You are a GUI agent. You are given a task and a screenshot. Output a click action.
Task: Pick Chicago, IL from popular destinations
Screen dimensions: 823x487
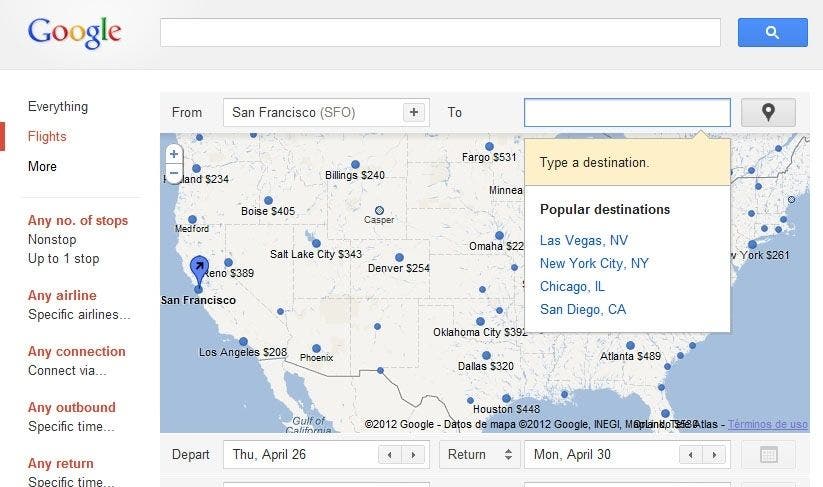tap(572, 287)
